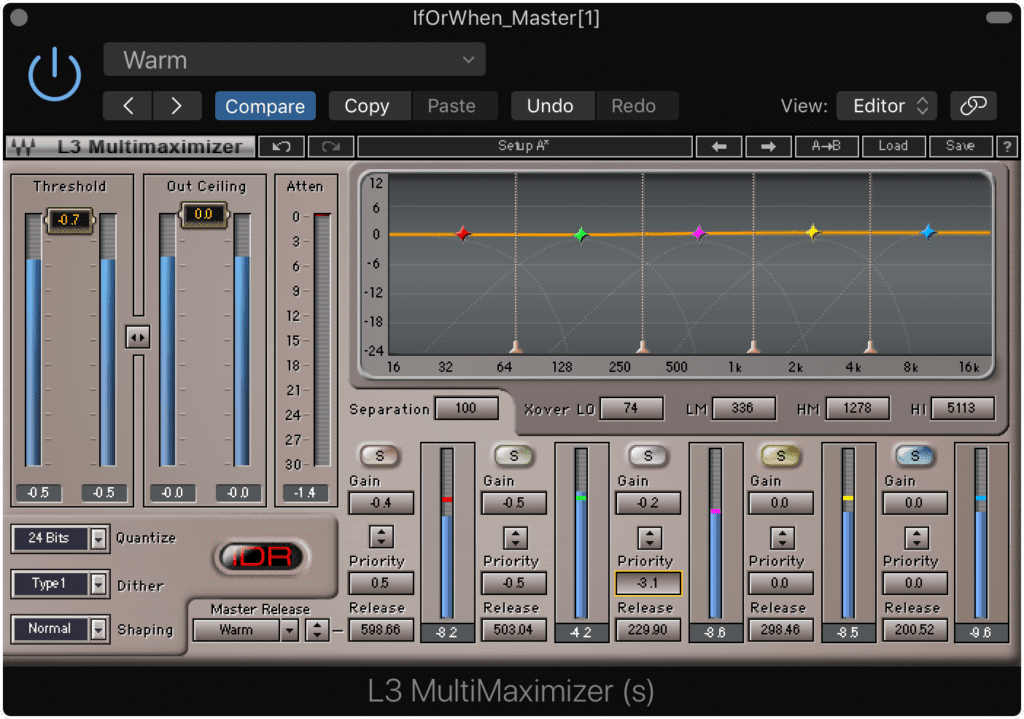Image resolution: width=1024 pixels, height=719 pixels.
Task: Click the Load button
Action: 893,146
